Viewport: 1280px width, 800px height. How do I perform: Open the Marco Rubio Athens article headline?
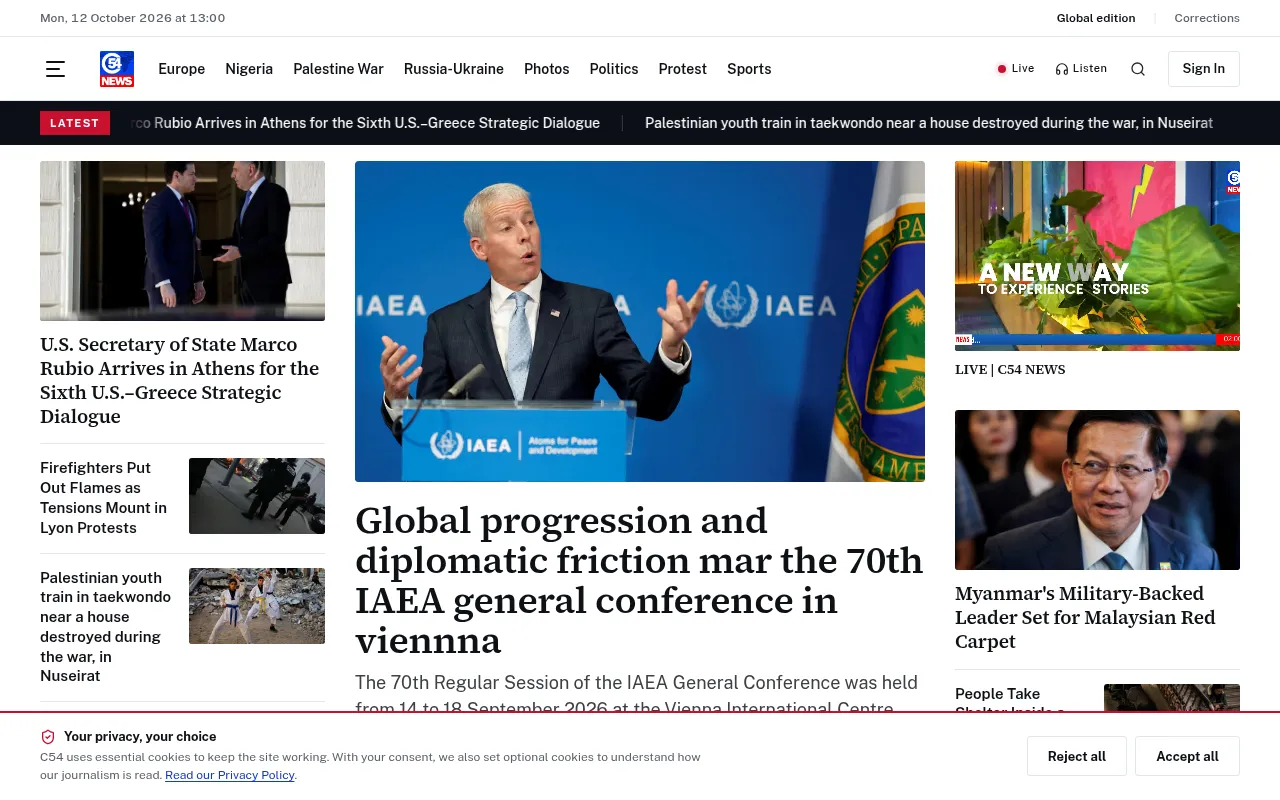[x=182, y=380]
